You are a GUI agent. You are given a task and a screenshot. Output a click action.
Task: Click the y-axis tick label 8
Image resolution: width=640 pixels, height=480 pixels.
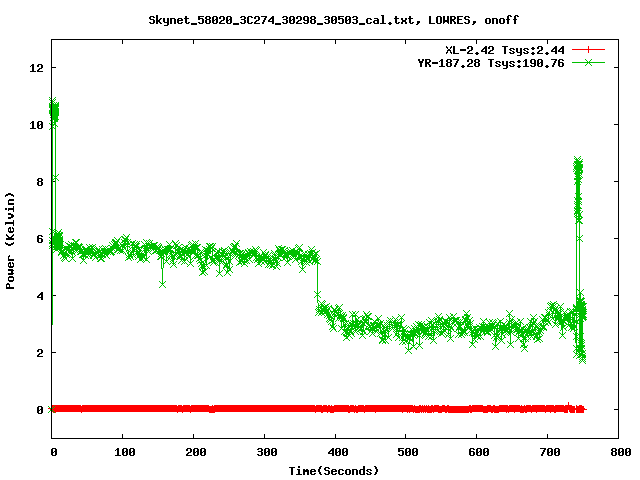pos(40,182)
